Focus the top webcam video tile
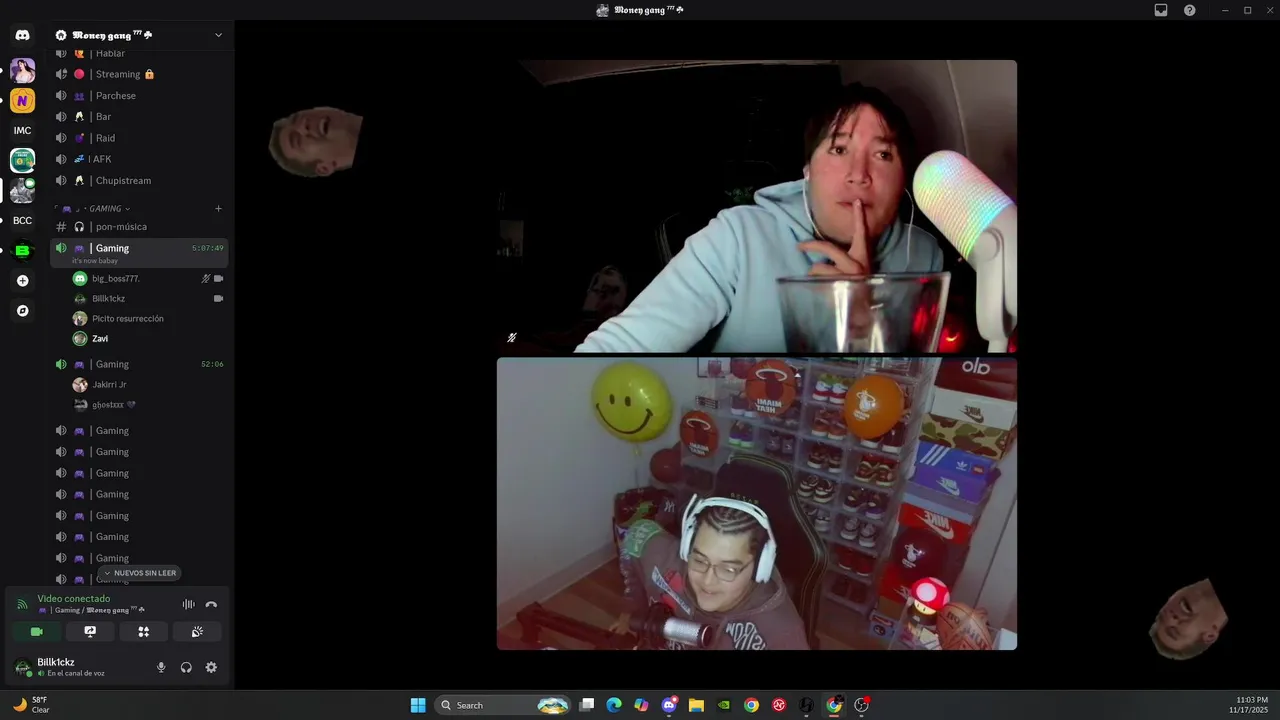This screenshot has height=720, width=1280. click(x=757, y=206)
